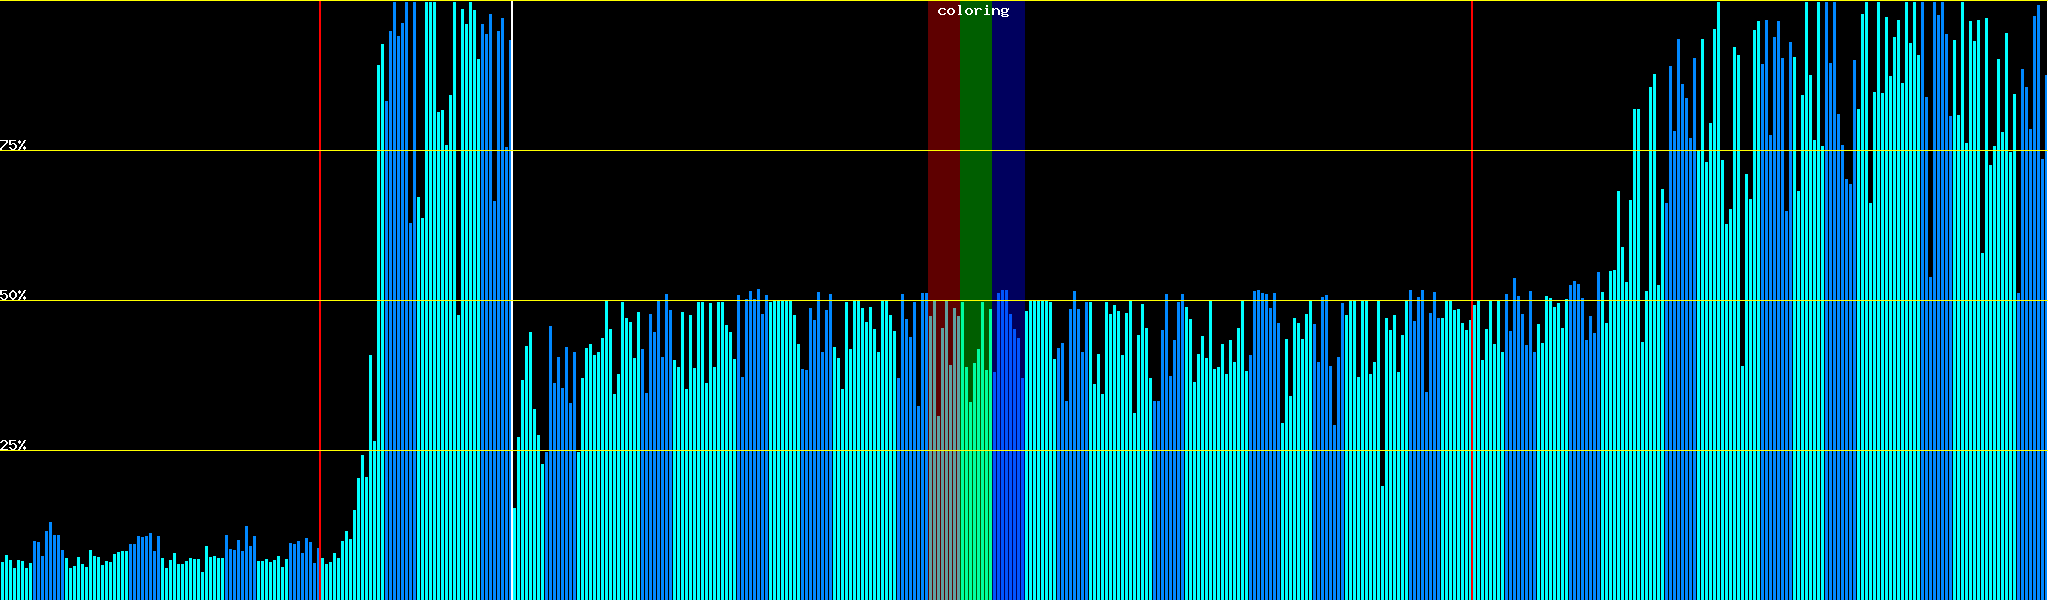Click the bright green bars under the green band

pyautogui.click(x=975, y=500)
